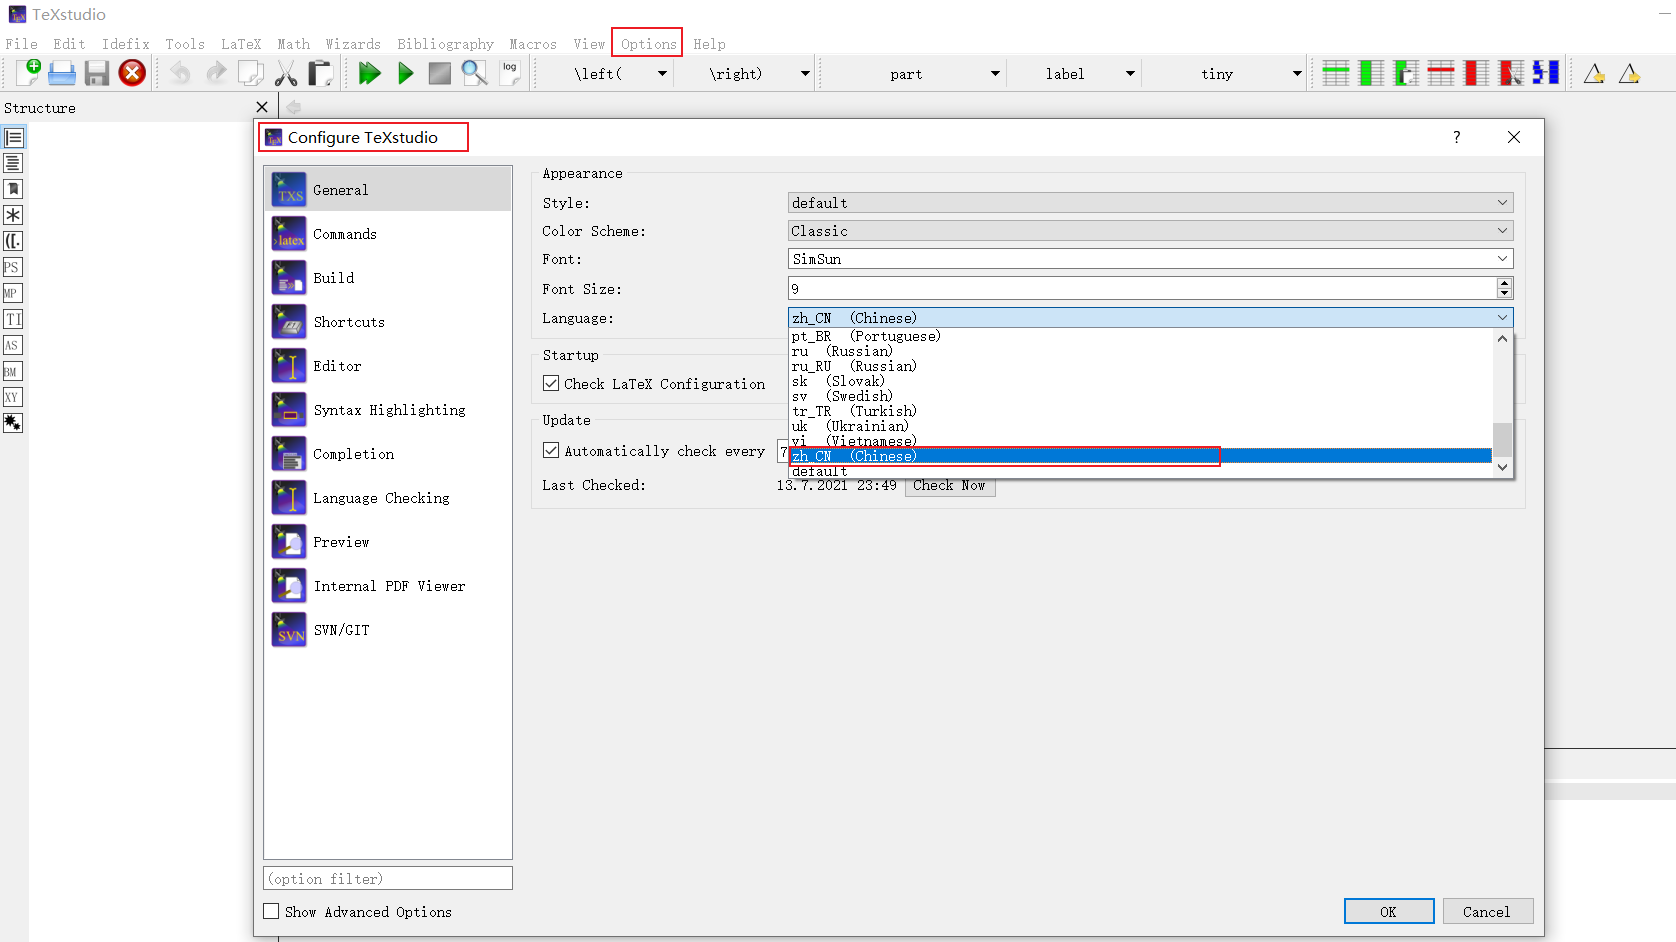1676x942 pixels.
Task: Open the Macros menu
Action: click(533, 43)
